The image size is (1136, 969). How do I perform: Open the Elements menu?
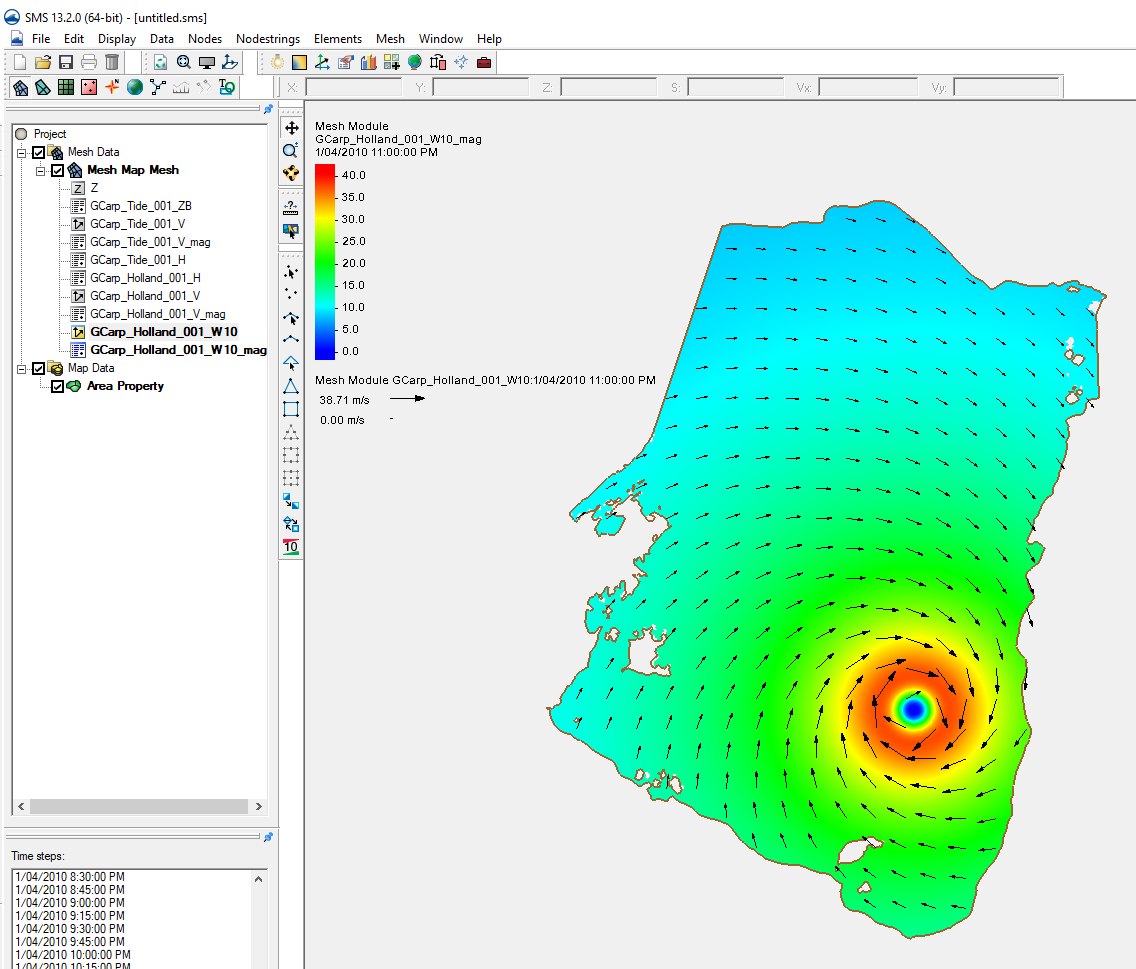[x=337, y=39]
